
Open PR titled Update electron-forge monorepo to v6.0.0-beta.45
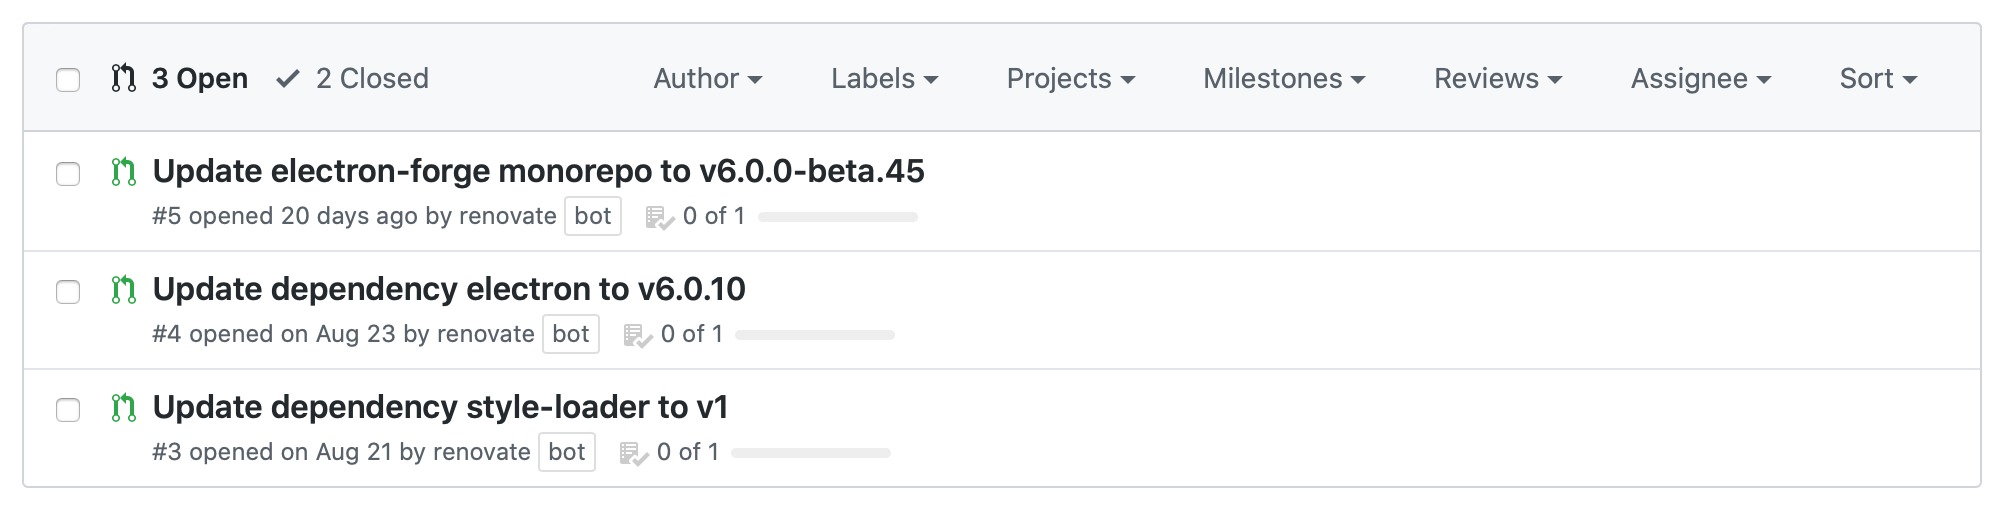point(538,171)
